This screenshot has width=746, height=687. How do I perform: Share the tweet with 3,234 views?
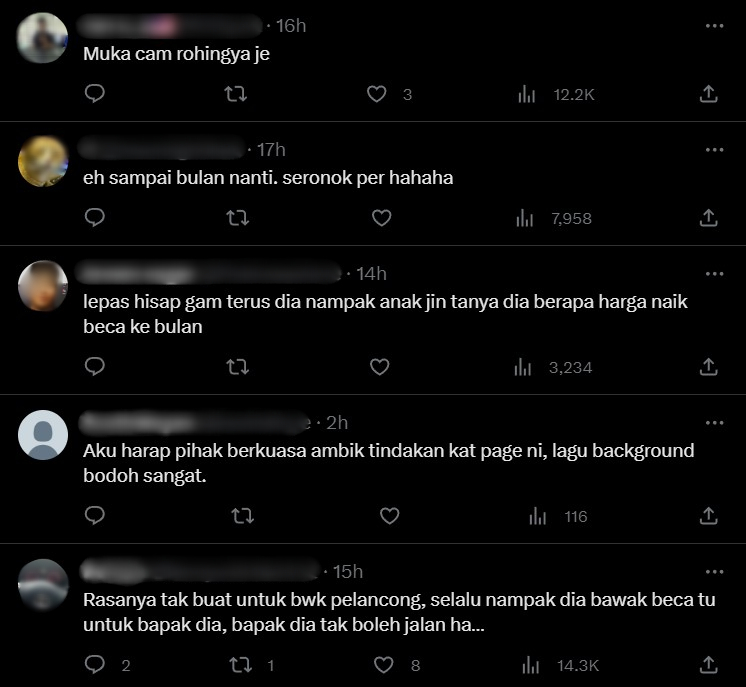708,367
